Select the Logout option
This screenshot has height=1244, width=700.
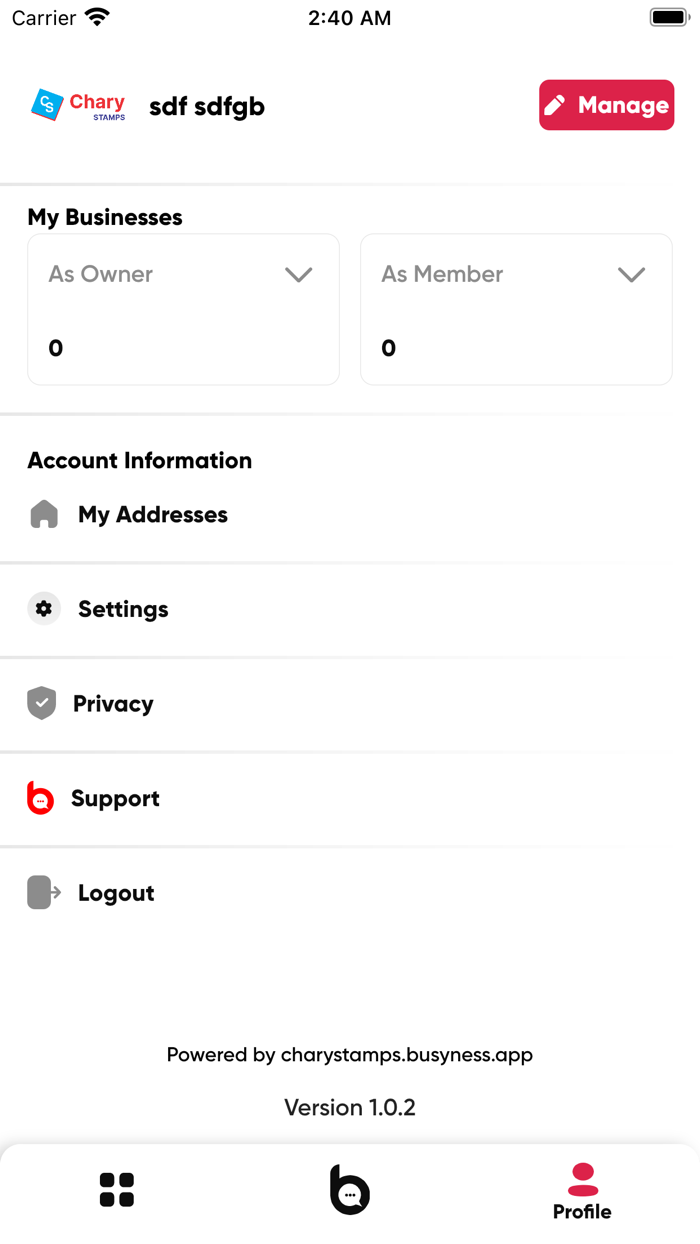(x=116, y=893)
